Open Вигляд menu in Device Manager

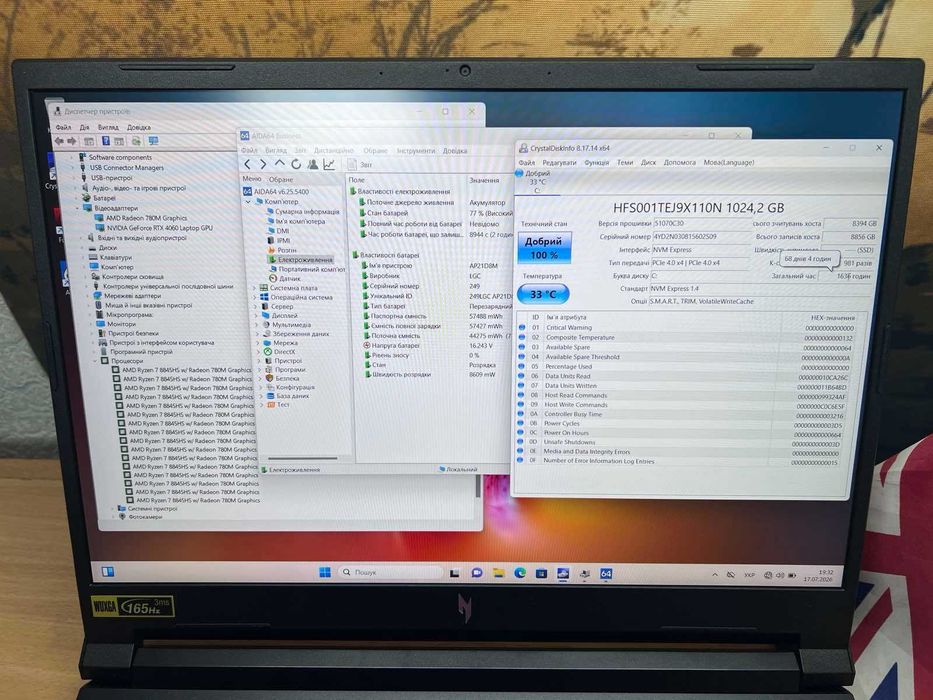(x=108, y=127)
